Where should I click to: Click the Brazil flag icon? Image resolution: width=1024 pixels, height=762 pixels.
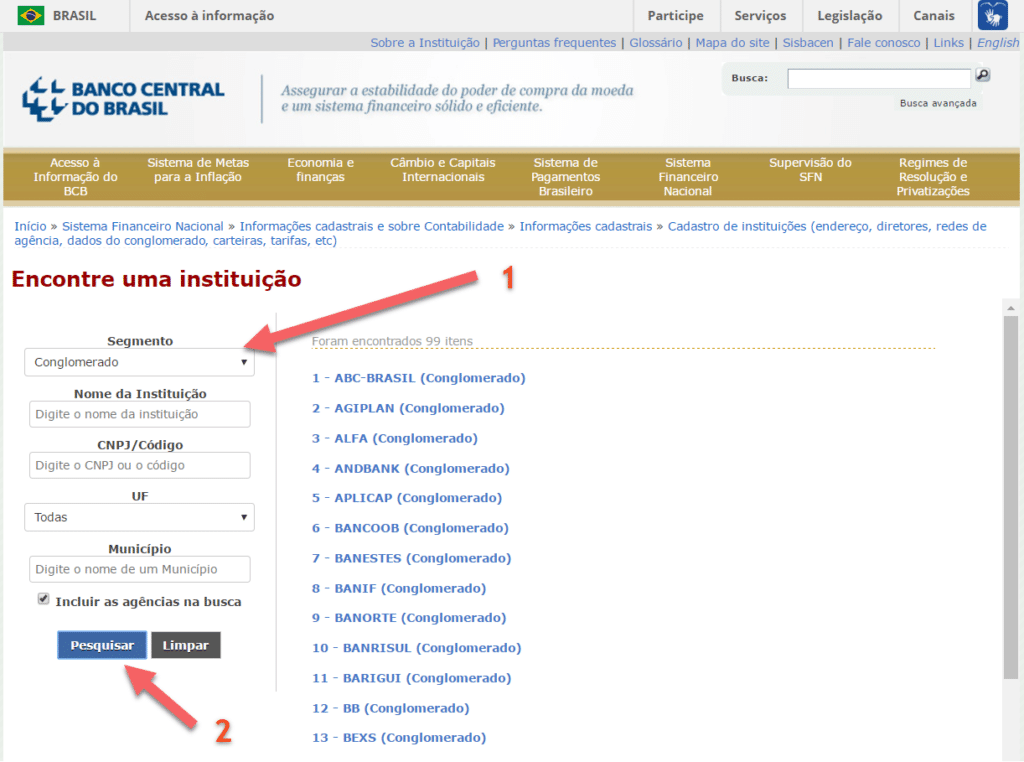tap(30, 15)
